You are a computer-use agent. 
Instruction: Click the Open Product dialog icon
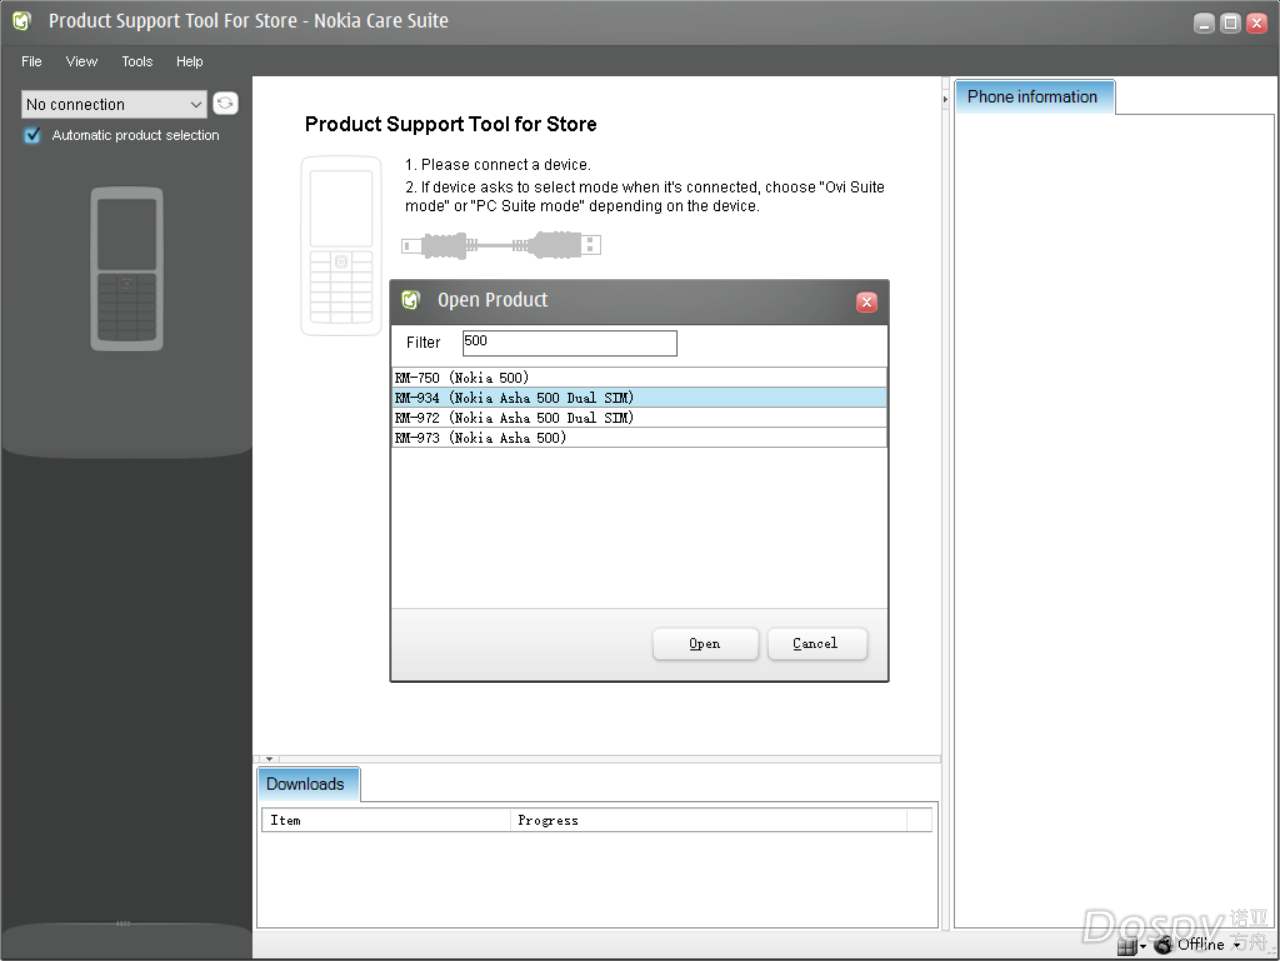[411, 300]
